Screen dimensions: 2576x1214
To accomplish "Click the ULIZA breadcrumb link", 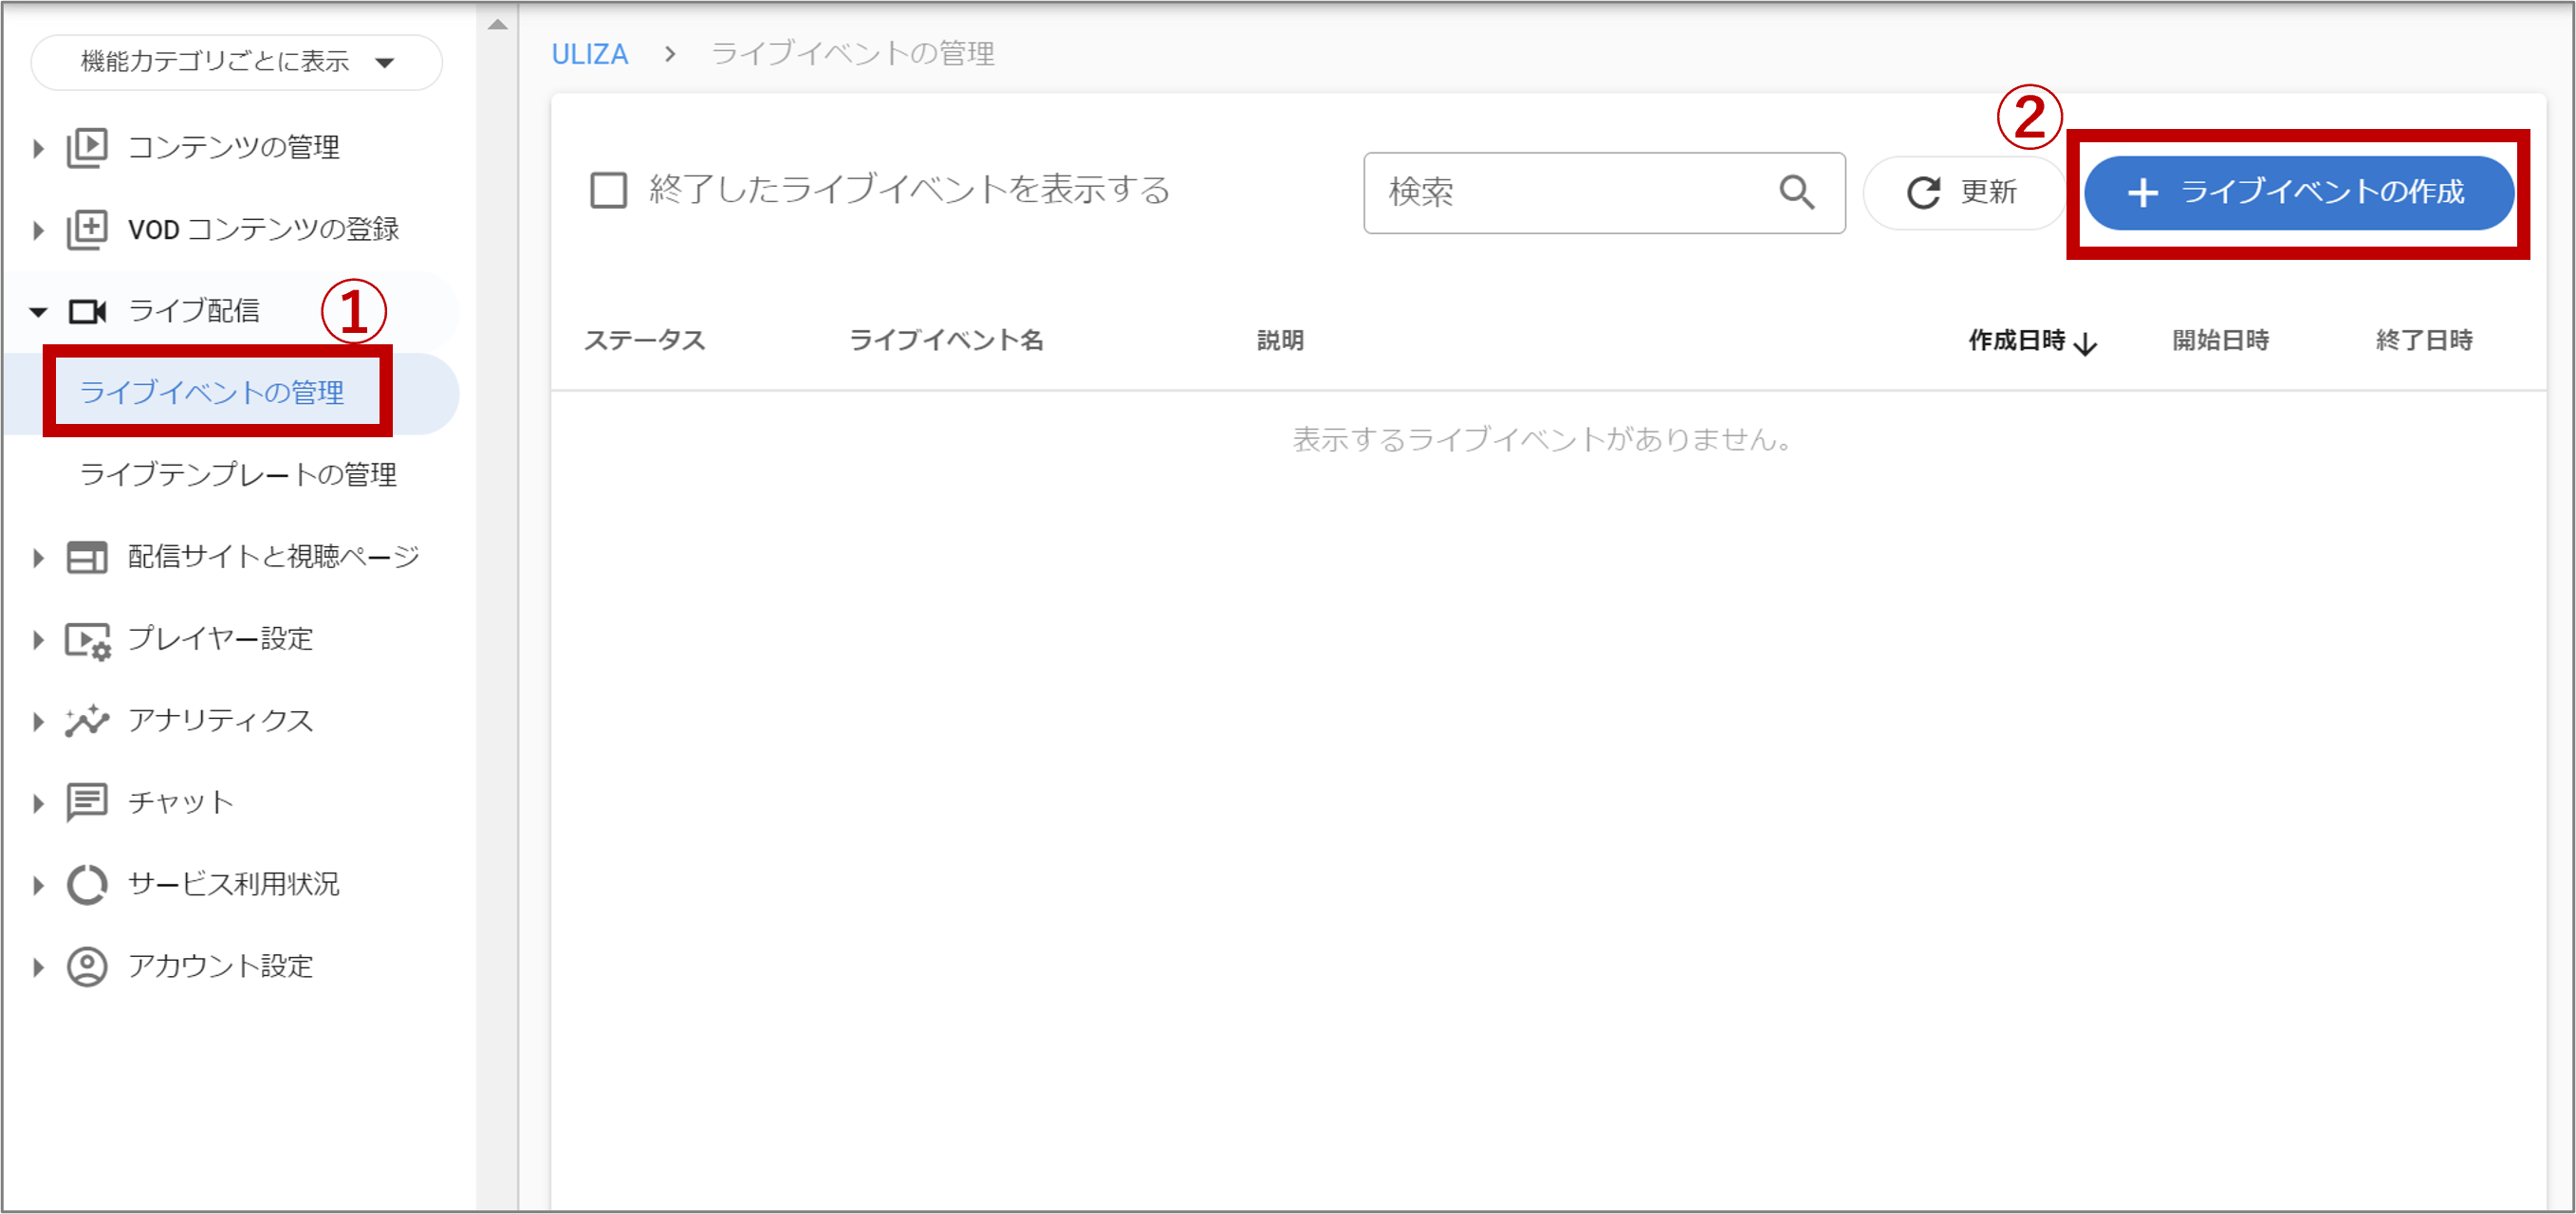I will coord(590,54).
